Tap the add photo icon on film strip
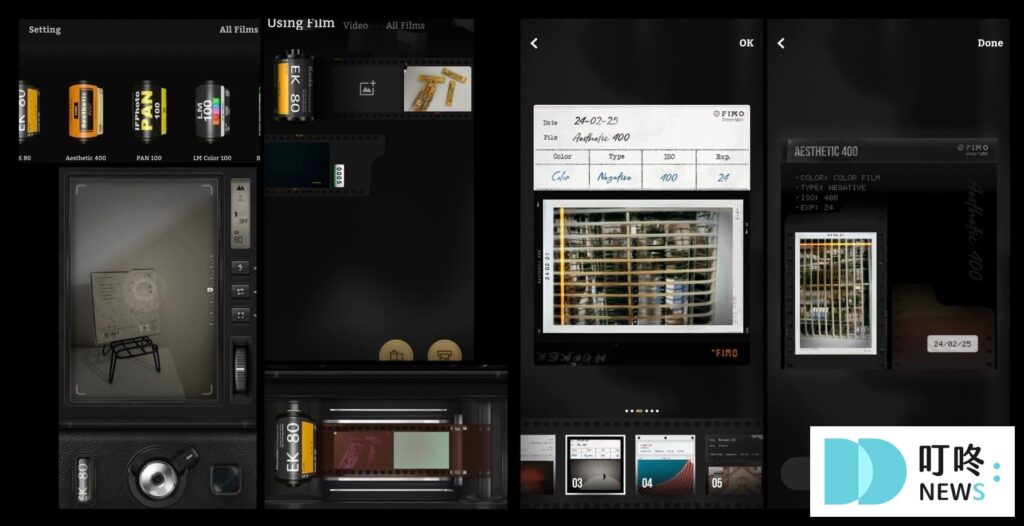The width and height of the screenshot is (1024, 526). (x=368, y=88)
